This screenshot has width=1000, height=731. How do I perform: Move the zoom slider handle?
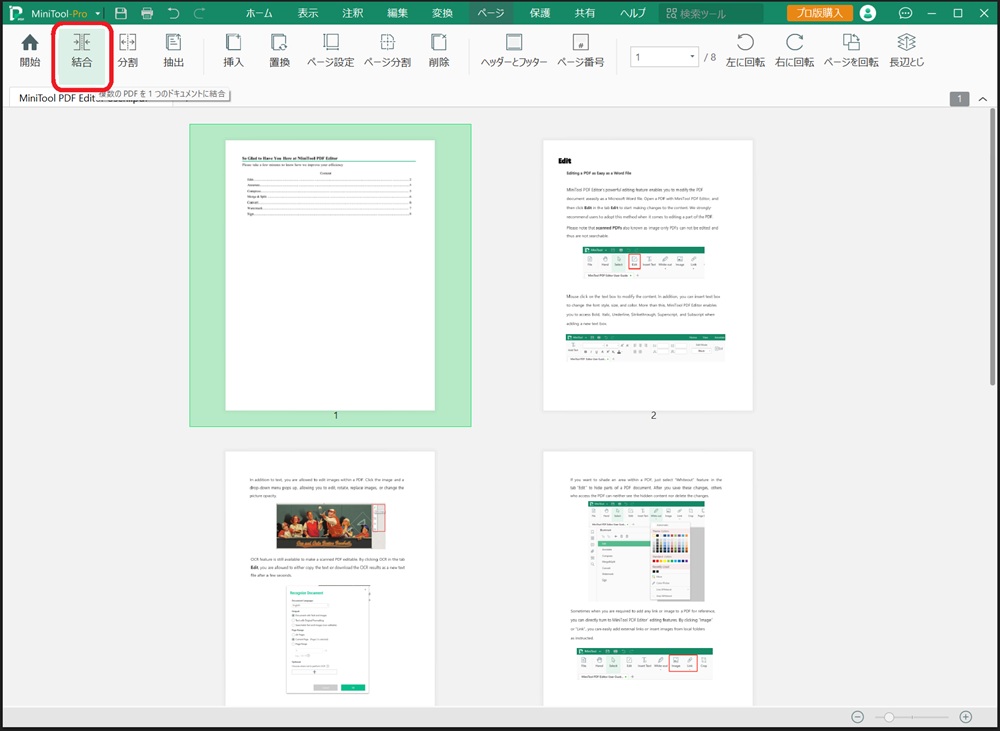(888, 717)
